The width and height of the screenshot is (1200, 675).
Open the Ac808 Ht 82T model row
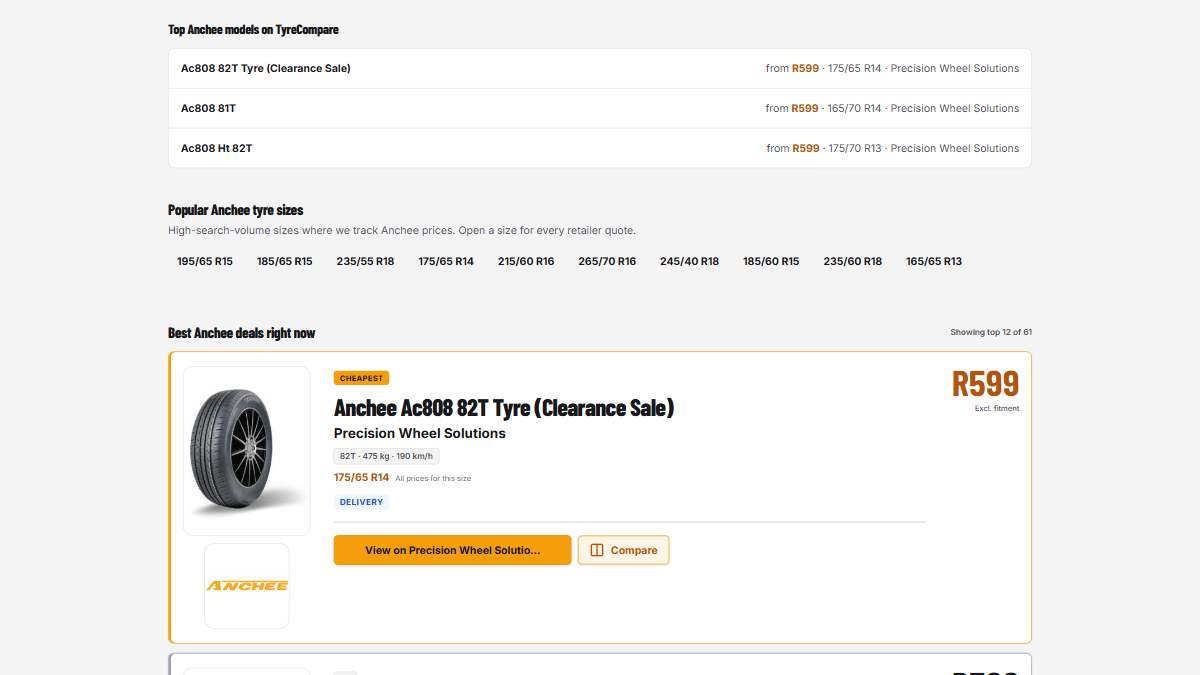(x=600, y=148)
